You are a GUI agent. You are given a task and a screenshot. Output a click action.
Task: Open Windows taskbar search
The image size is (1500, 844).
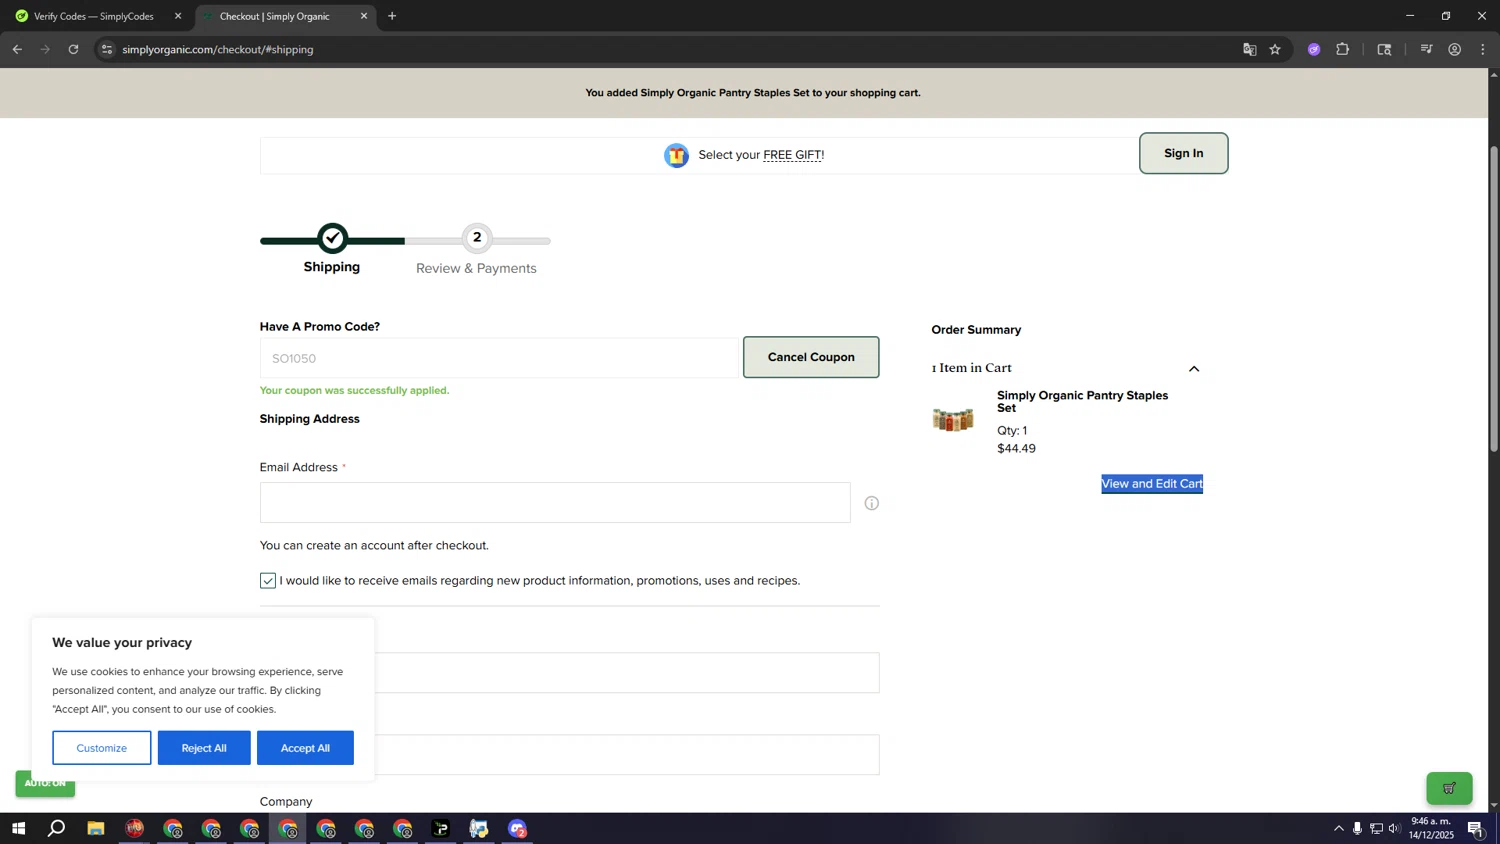(x=57, y=829)
